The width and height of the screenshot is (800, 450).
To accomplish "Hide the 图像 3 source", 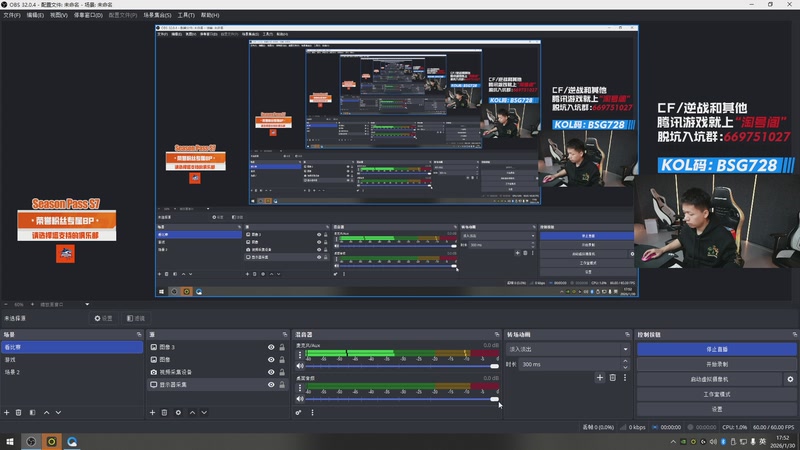I will point(271,347).
